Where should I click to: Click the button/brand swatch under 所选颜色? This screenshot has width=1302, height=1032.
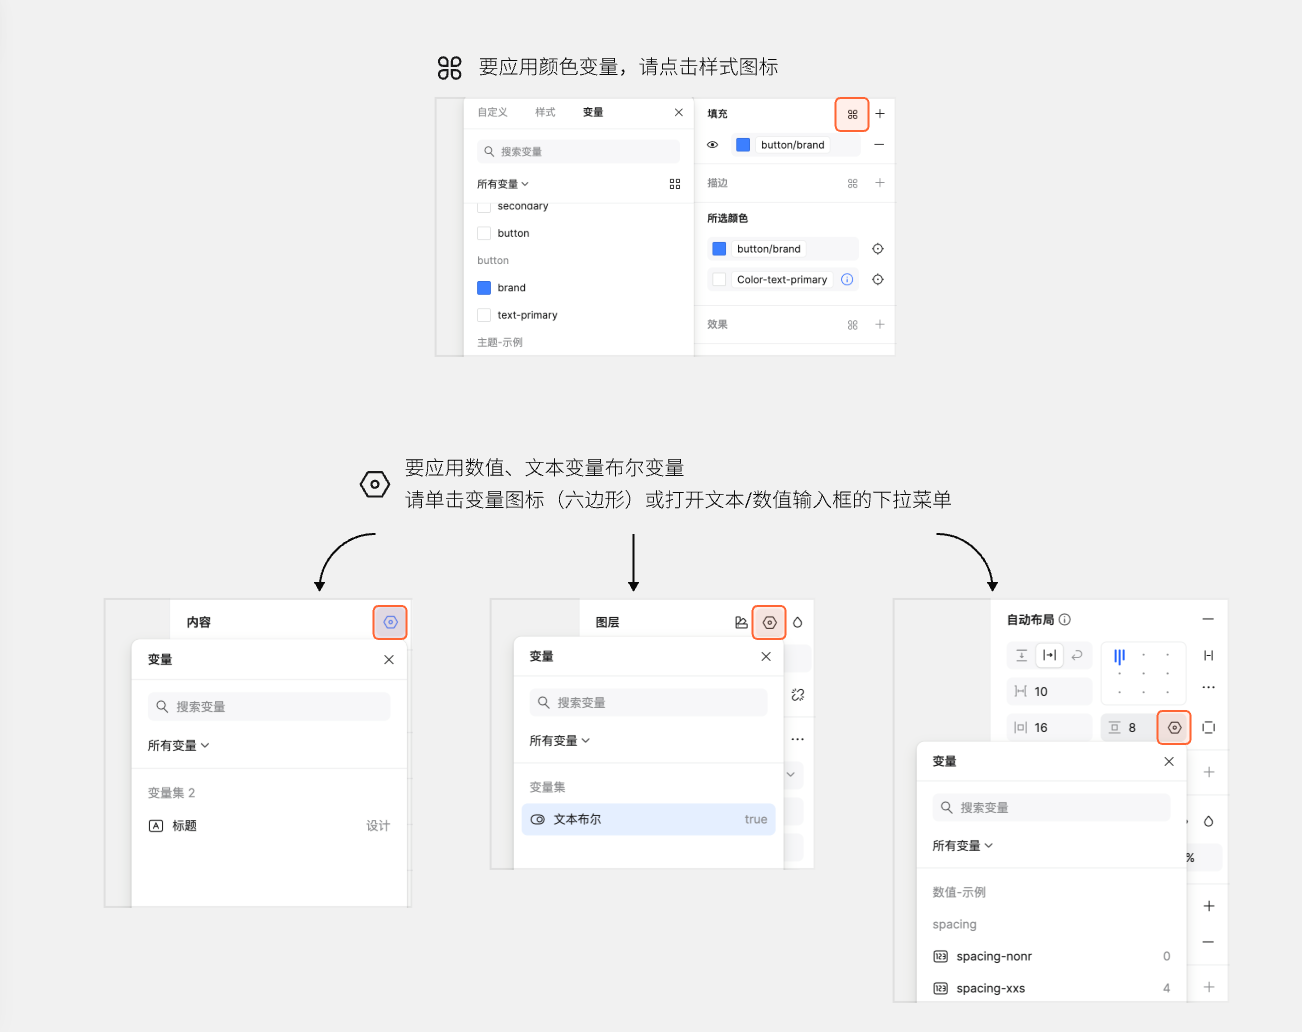pos(719,249)
